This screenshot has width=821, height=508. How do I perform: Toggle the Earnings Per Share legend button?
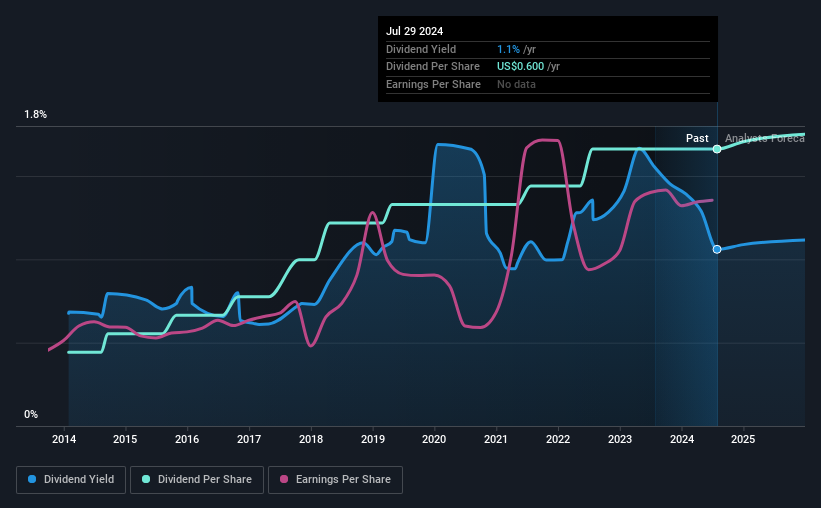335,480
